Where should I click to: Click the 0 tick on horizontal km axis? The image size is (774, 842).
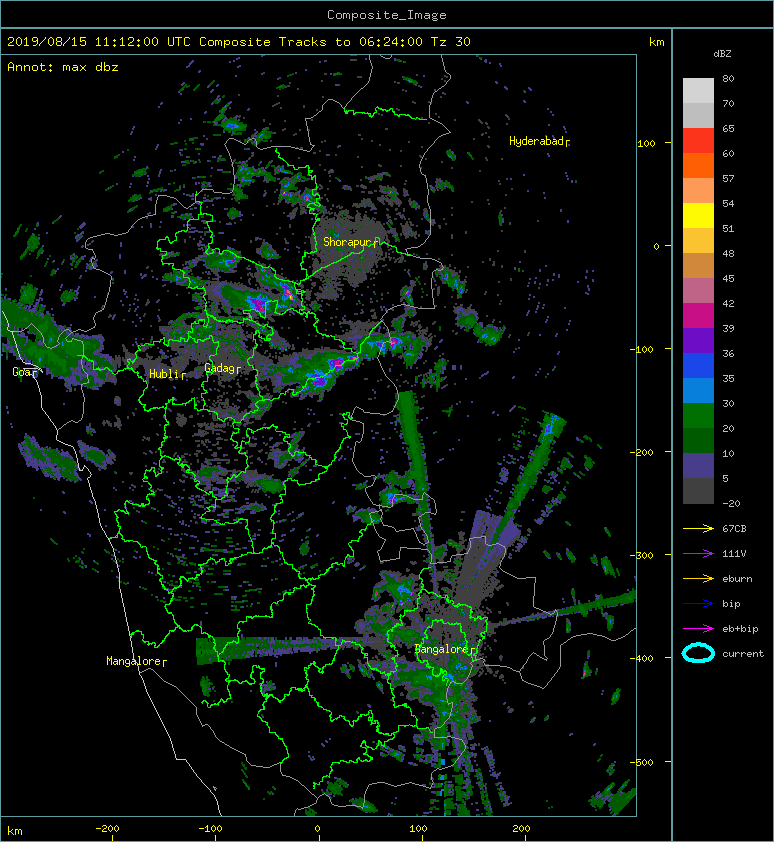317,829
